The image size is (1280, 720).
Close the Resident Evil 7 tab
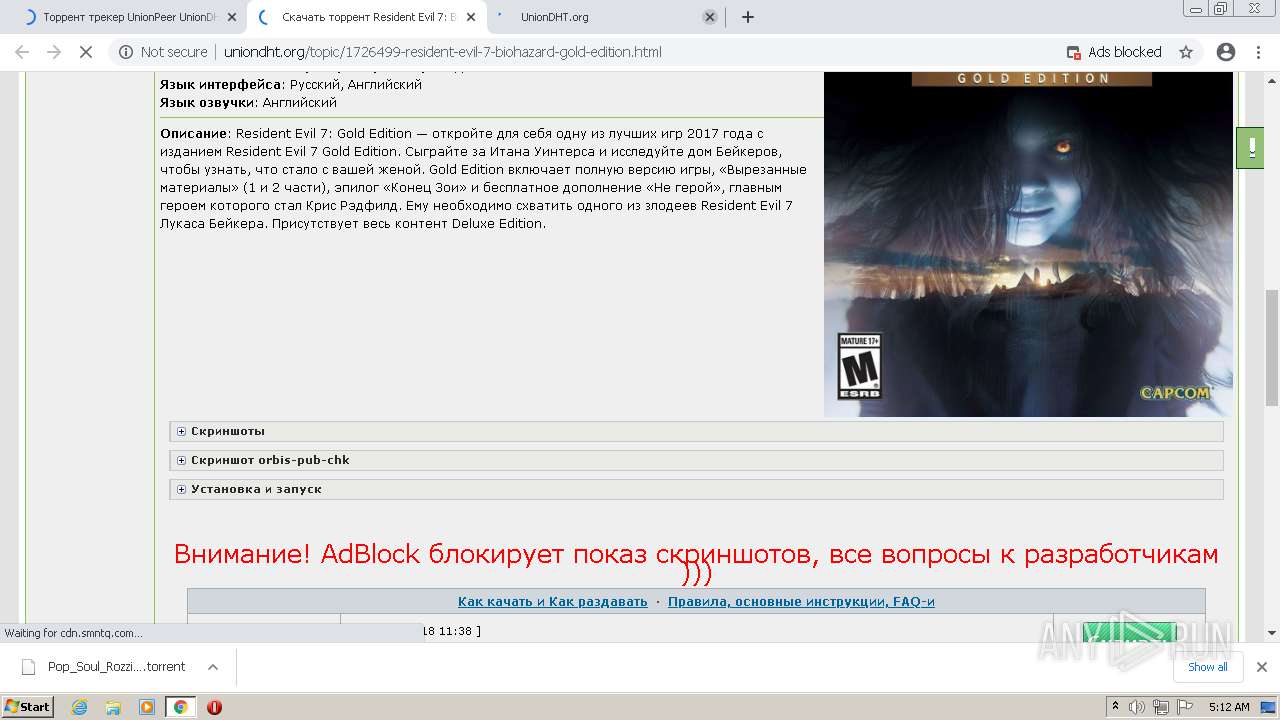pos(471,17)
